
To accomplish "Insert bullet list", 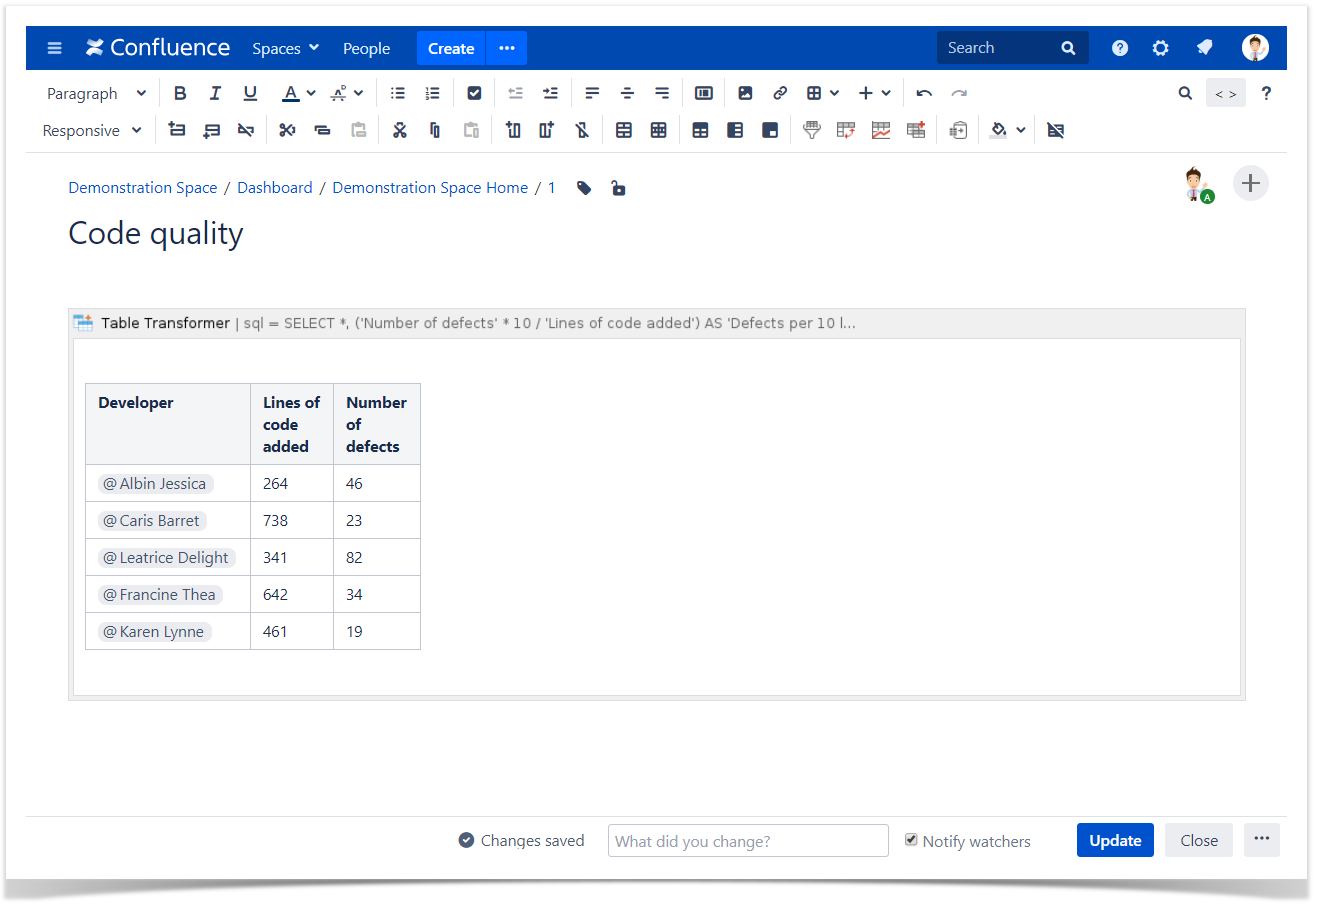I will (x=398, y=93).
